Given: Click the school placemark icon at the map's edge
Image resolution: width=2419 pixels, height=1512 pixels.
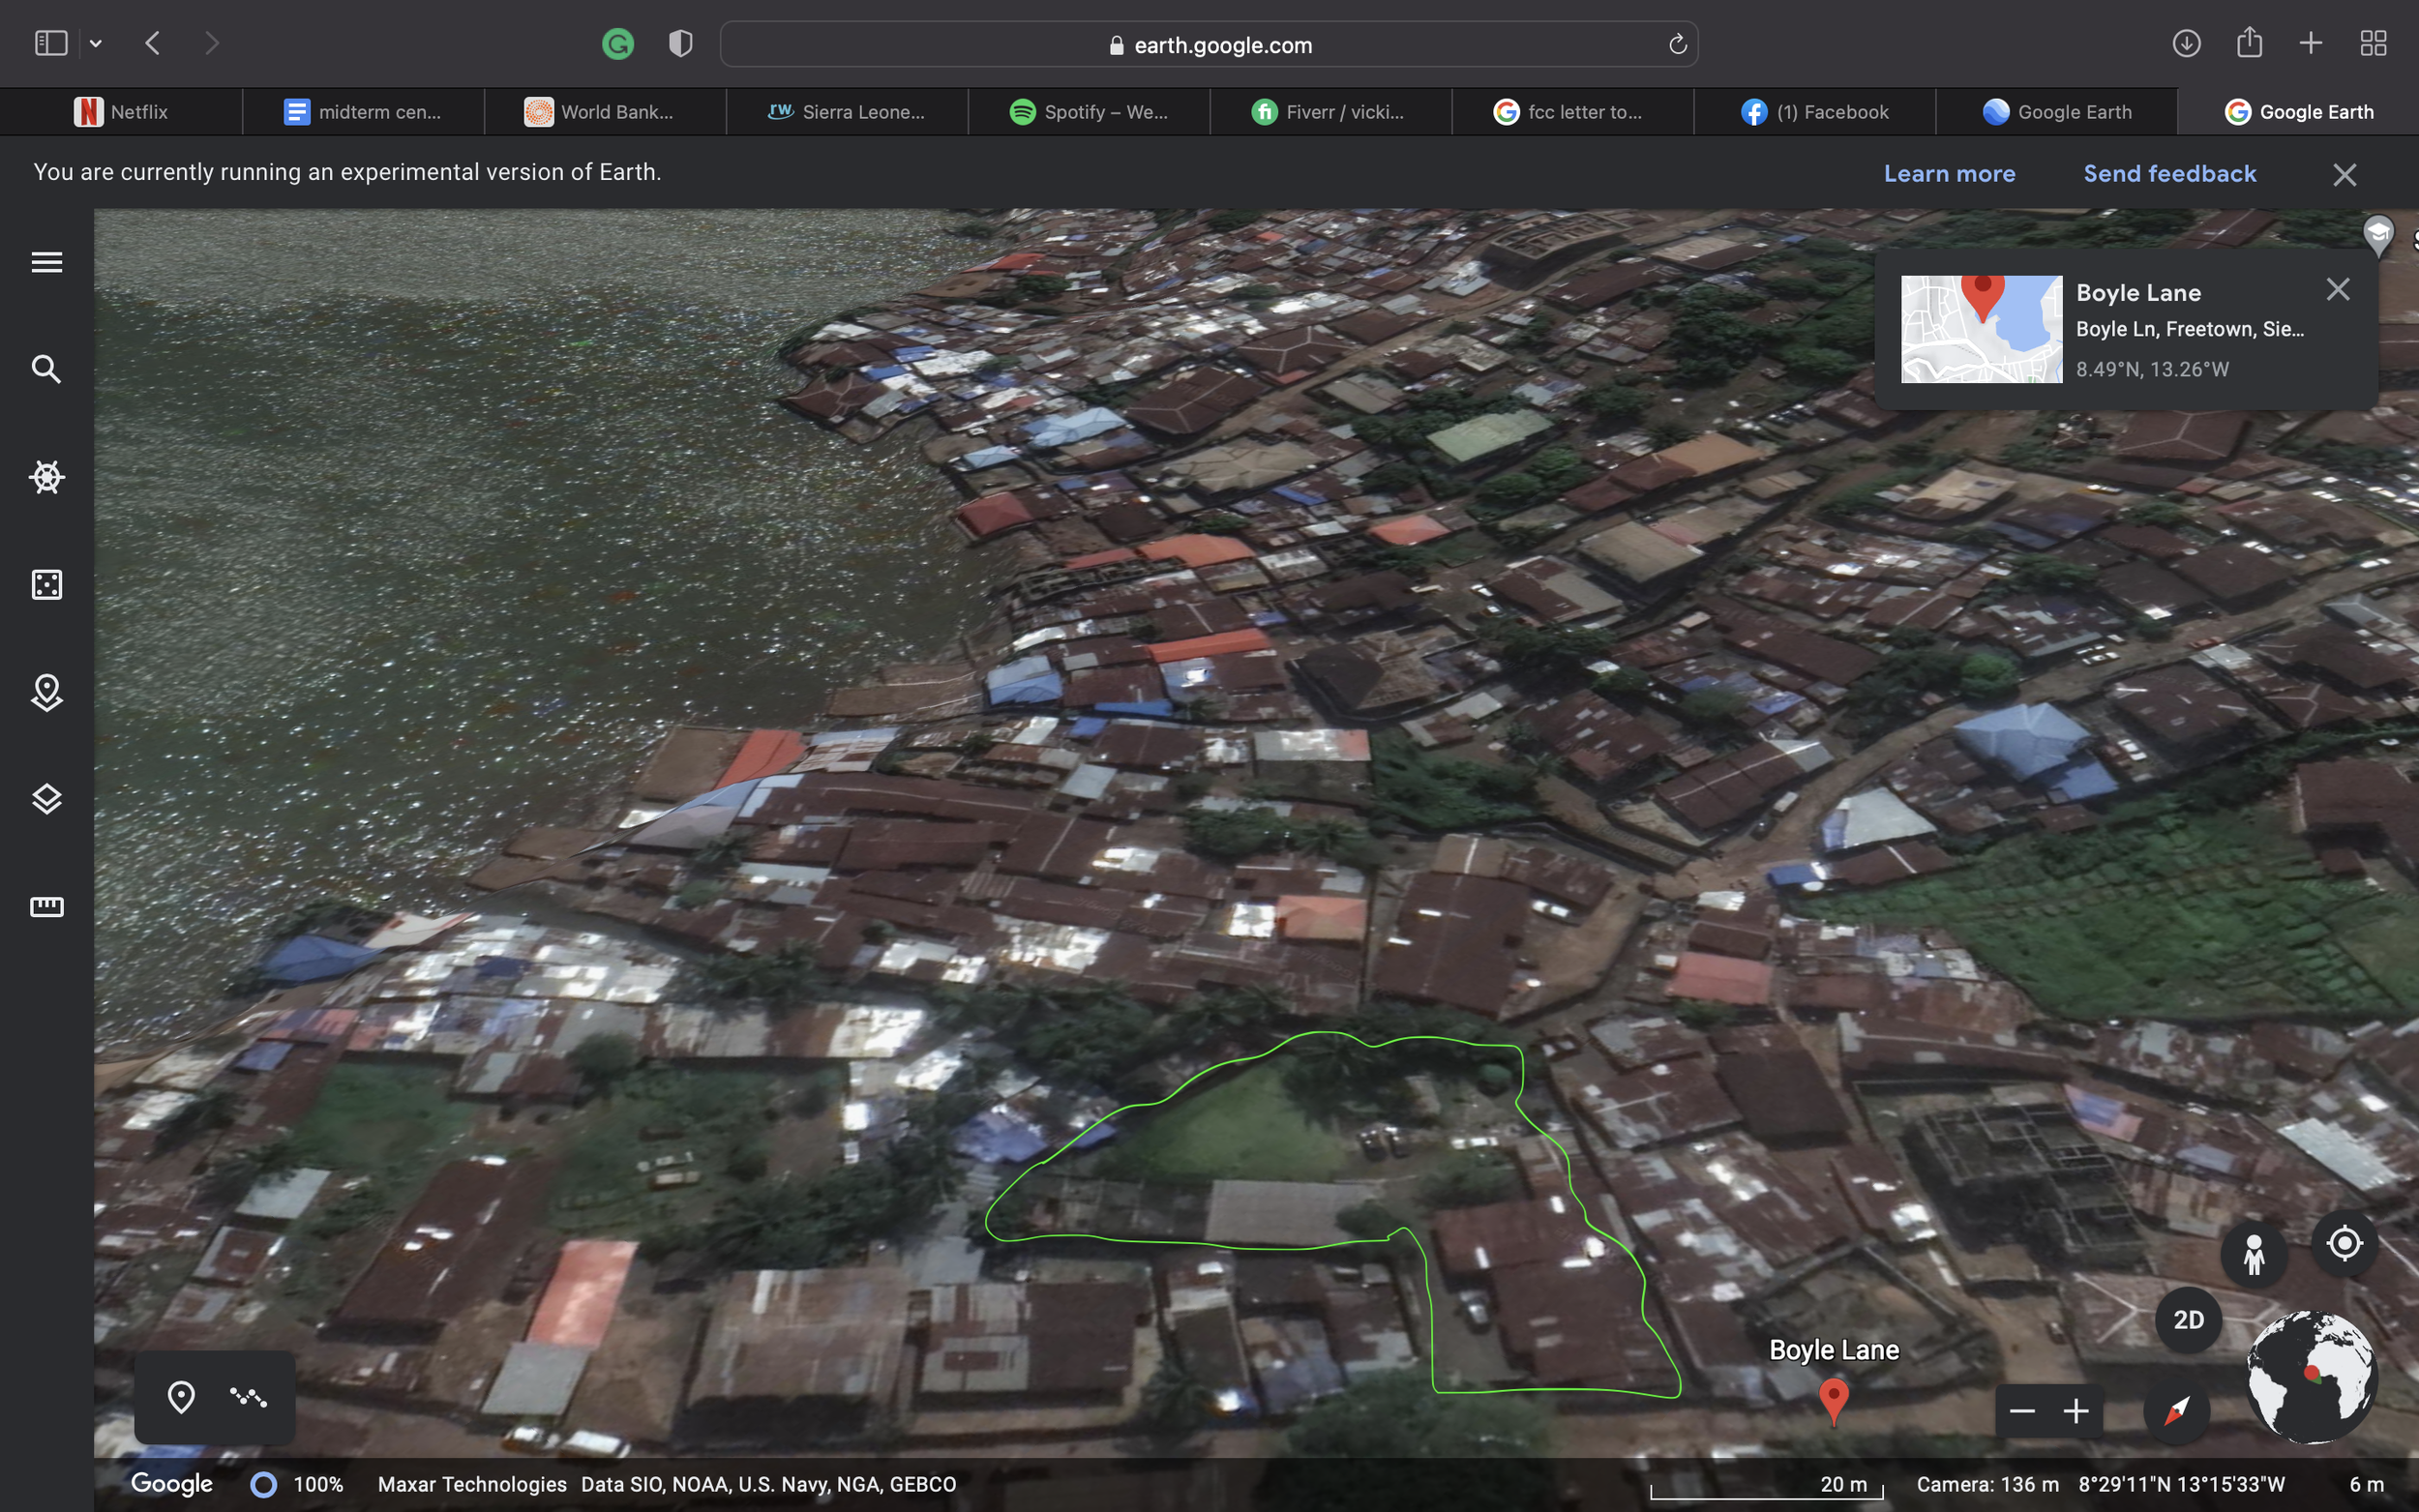Looking at the screenshot, I should click(2378, 236).
